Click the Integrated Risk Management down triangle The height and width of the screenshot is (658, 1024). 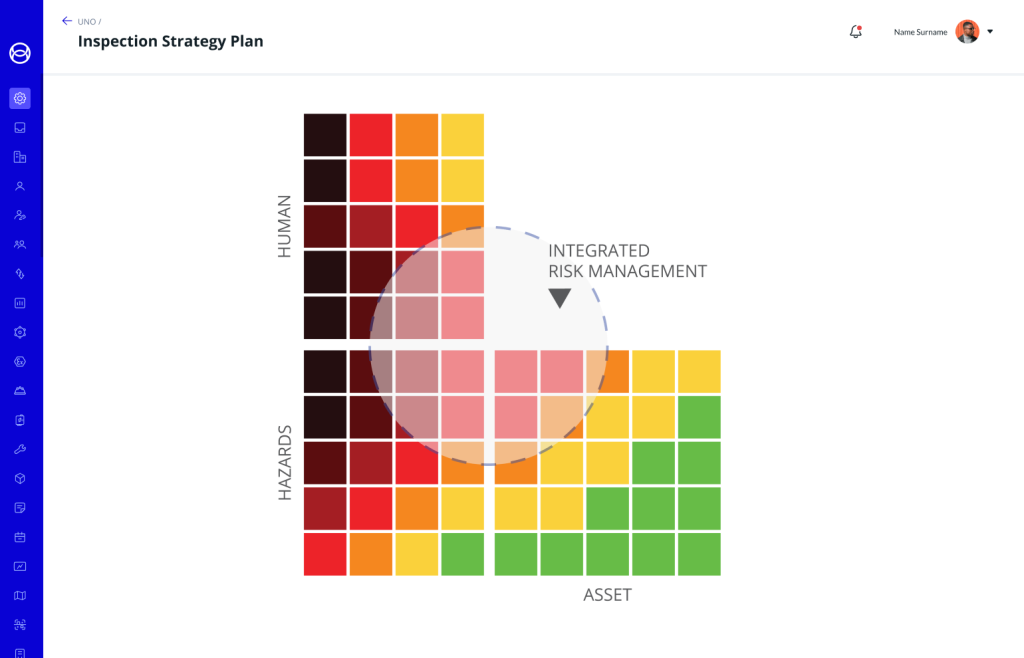pos(559,298)
